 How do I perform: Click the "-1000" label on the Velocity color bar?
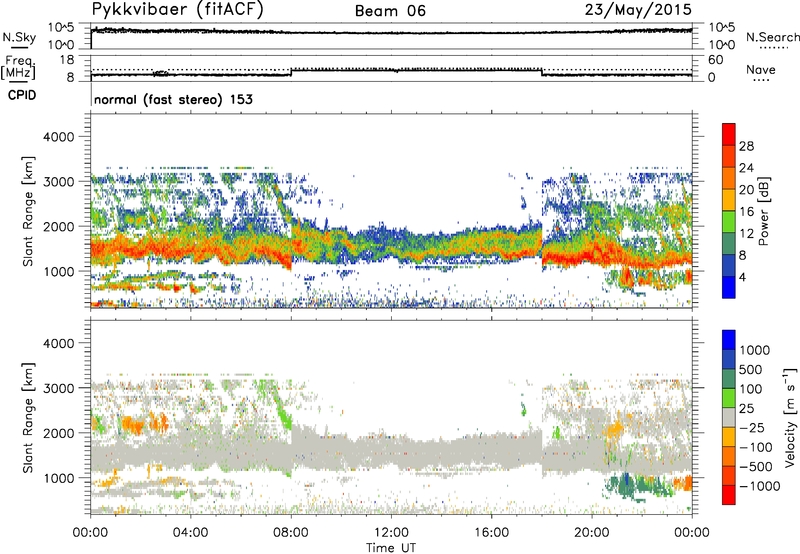(759, 486)
